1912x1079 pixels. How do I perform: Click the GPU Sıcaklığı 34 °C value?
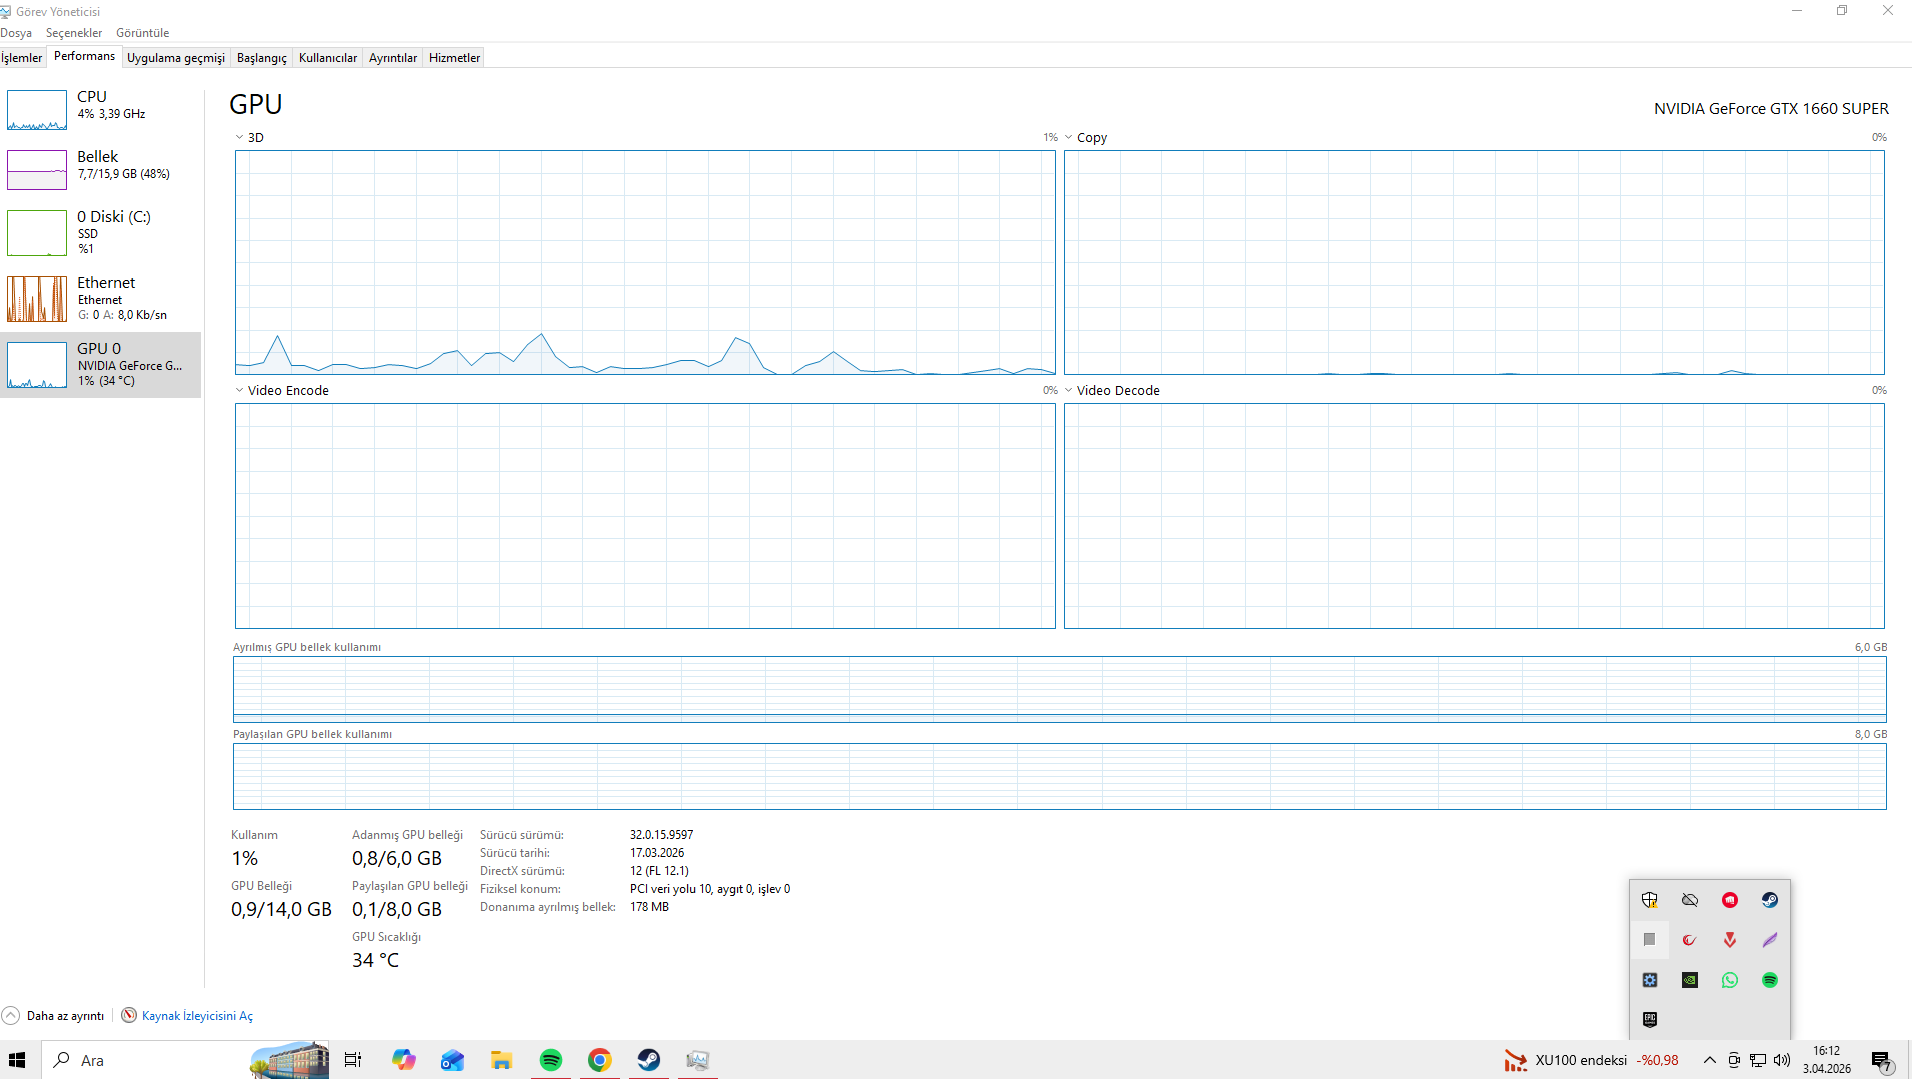click(375, 960)
